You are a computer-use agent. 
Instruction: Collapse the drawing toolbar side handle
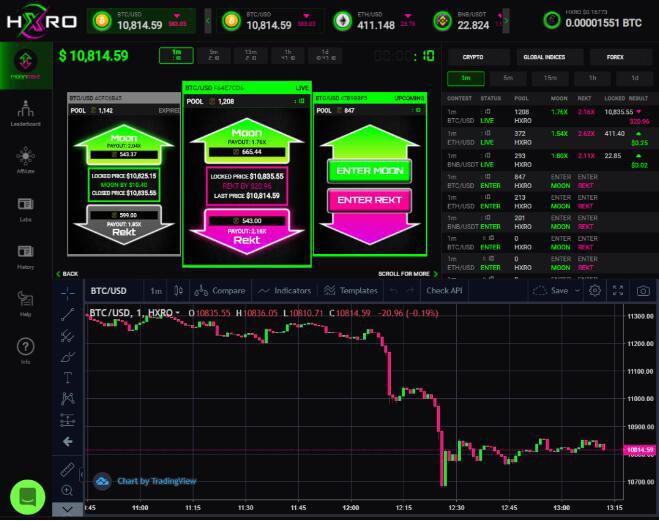(82, 475)
